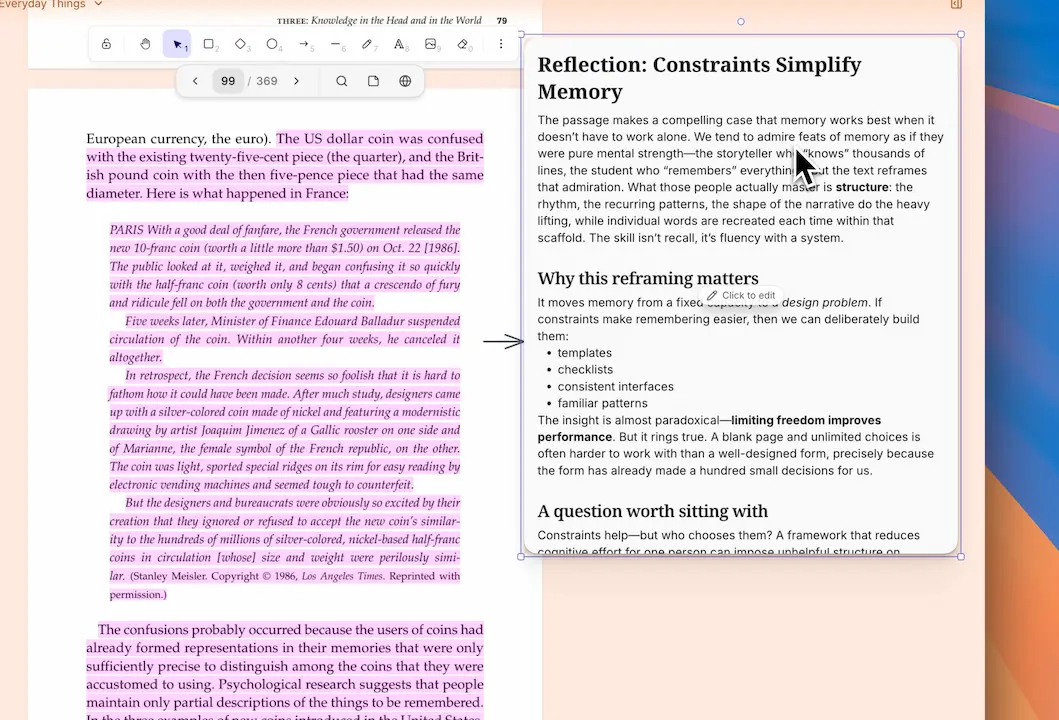Select the Ellipse shape tool
1059x720 pixels.
pyautogui.click(x=272, y=44)
